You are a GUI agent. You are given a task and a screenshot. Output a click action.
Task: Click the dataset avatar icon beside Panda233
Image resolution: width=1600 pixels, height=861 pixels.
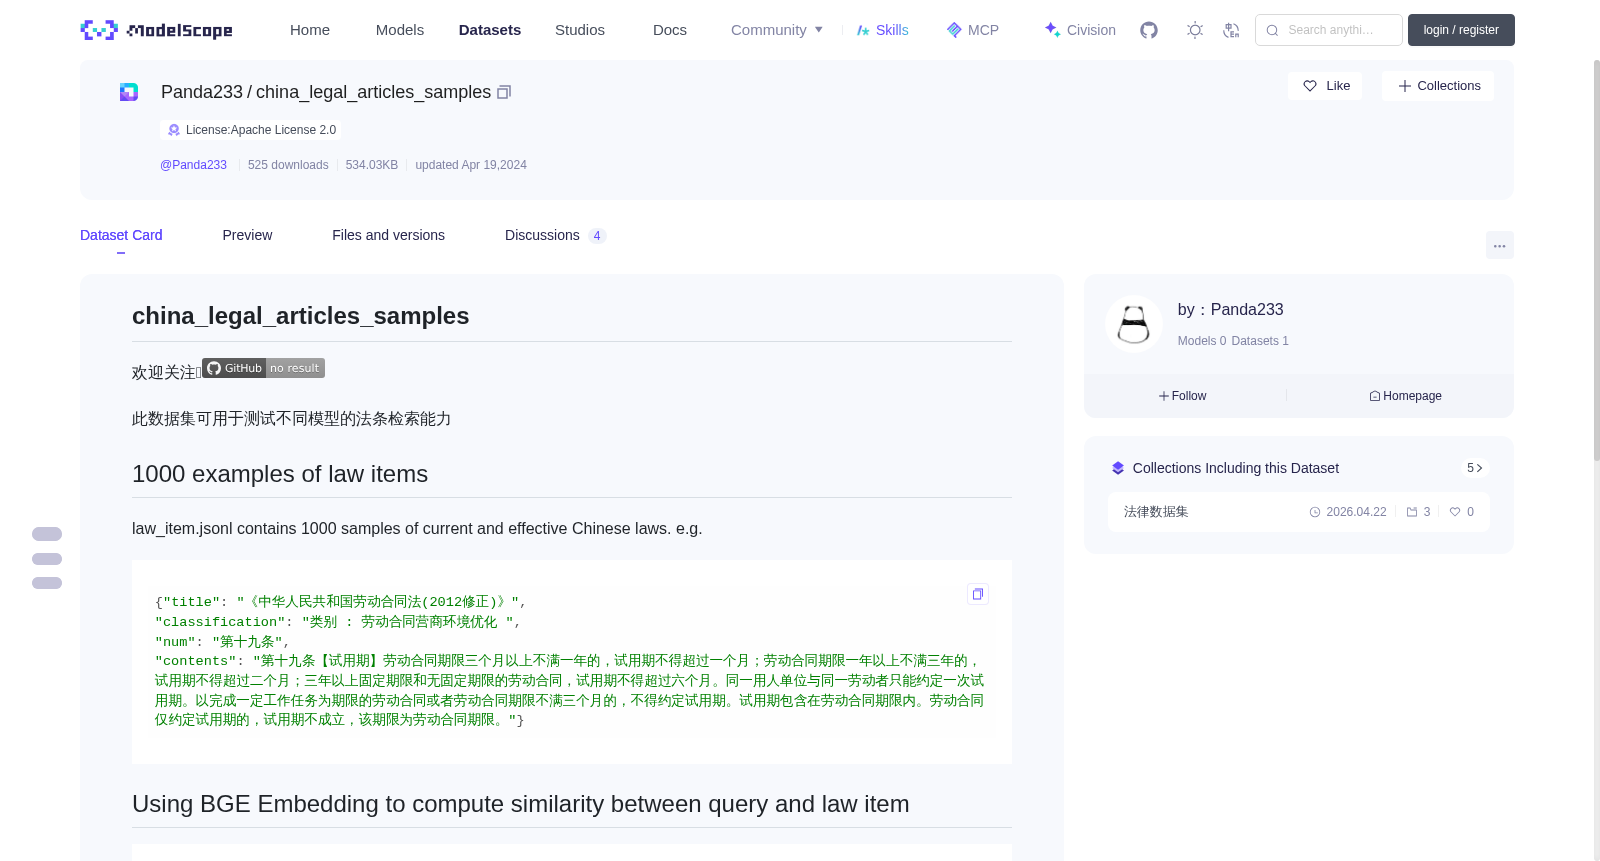click(x=129, y=92)
